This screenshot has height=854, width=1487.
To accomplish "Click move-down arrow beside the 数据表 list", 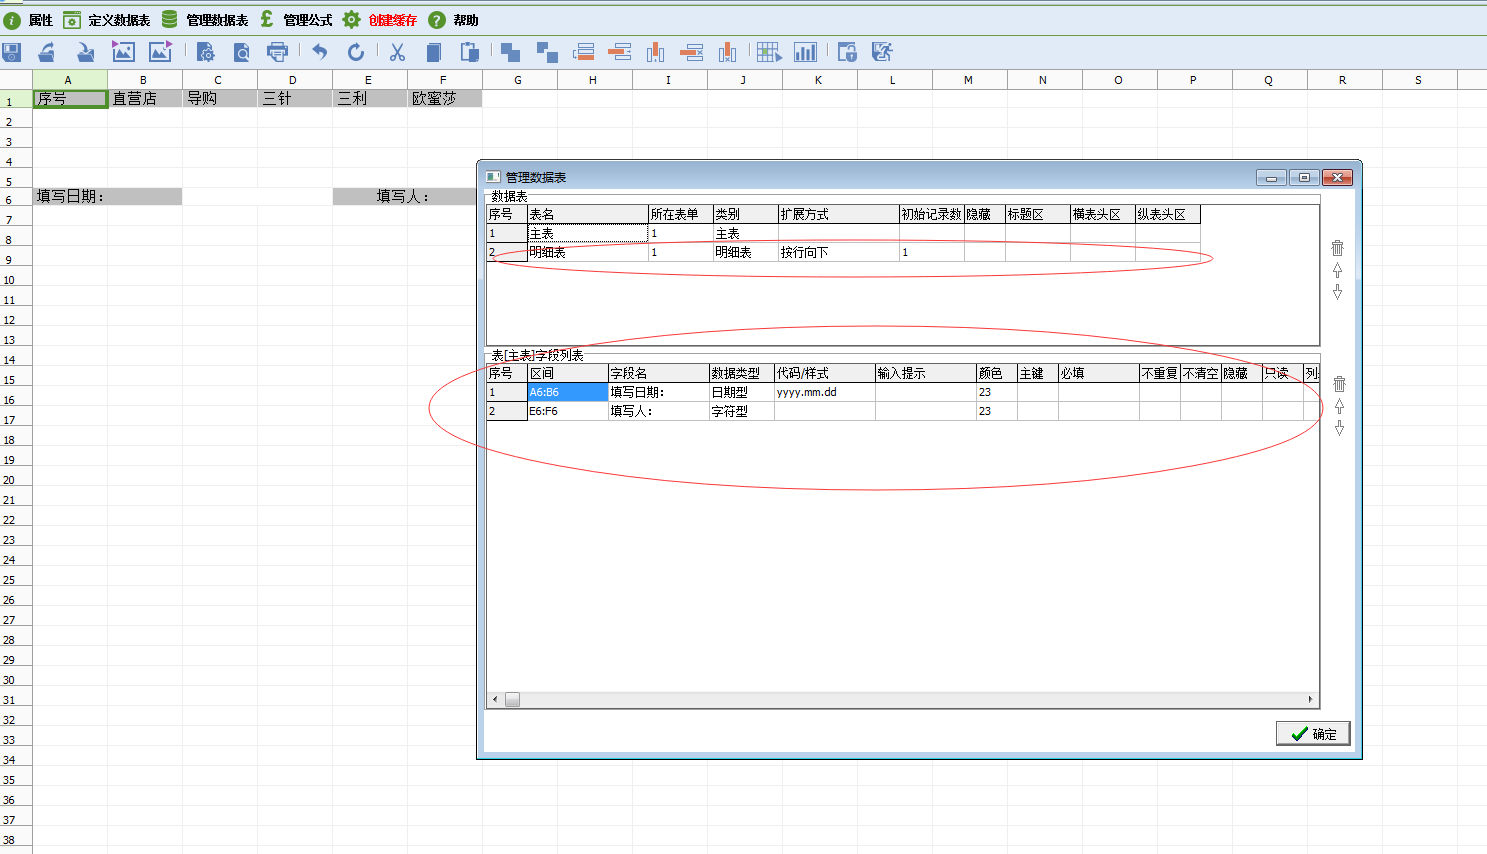I will click(x=1337, y=292).
